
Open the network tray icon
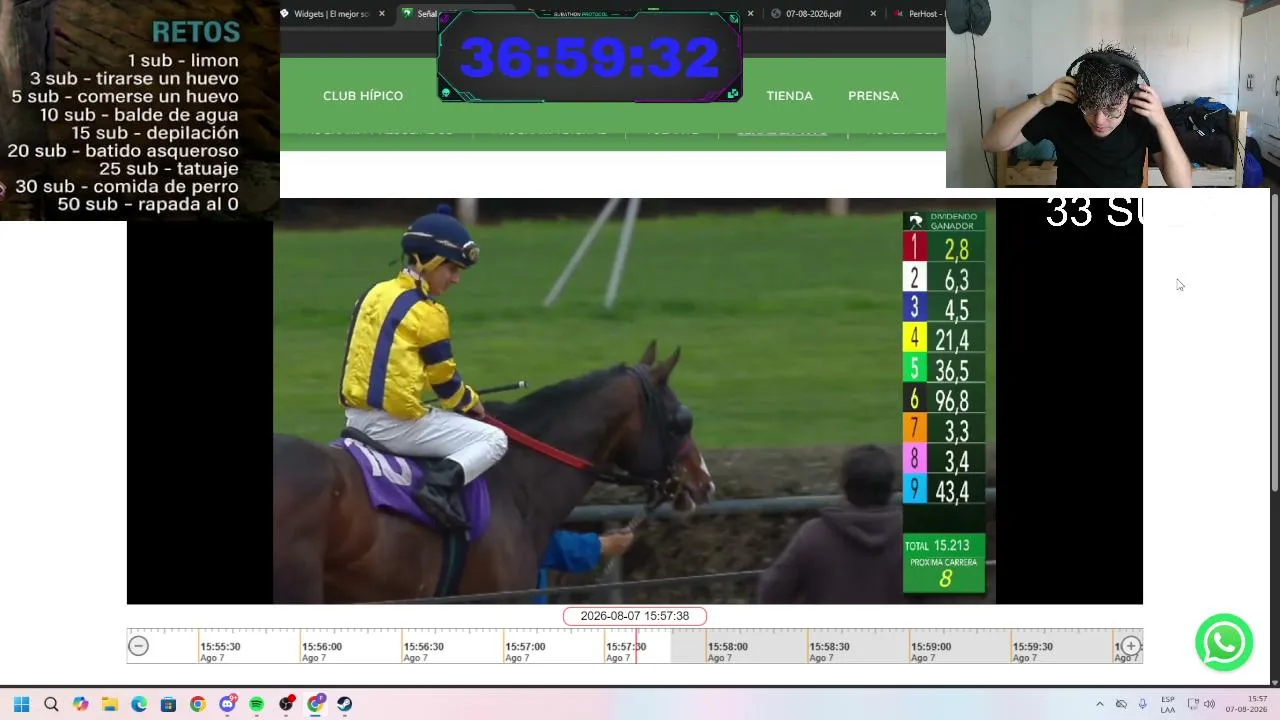pos(1193,704)
